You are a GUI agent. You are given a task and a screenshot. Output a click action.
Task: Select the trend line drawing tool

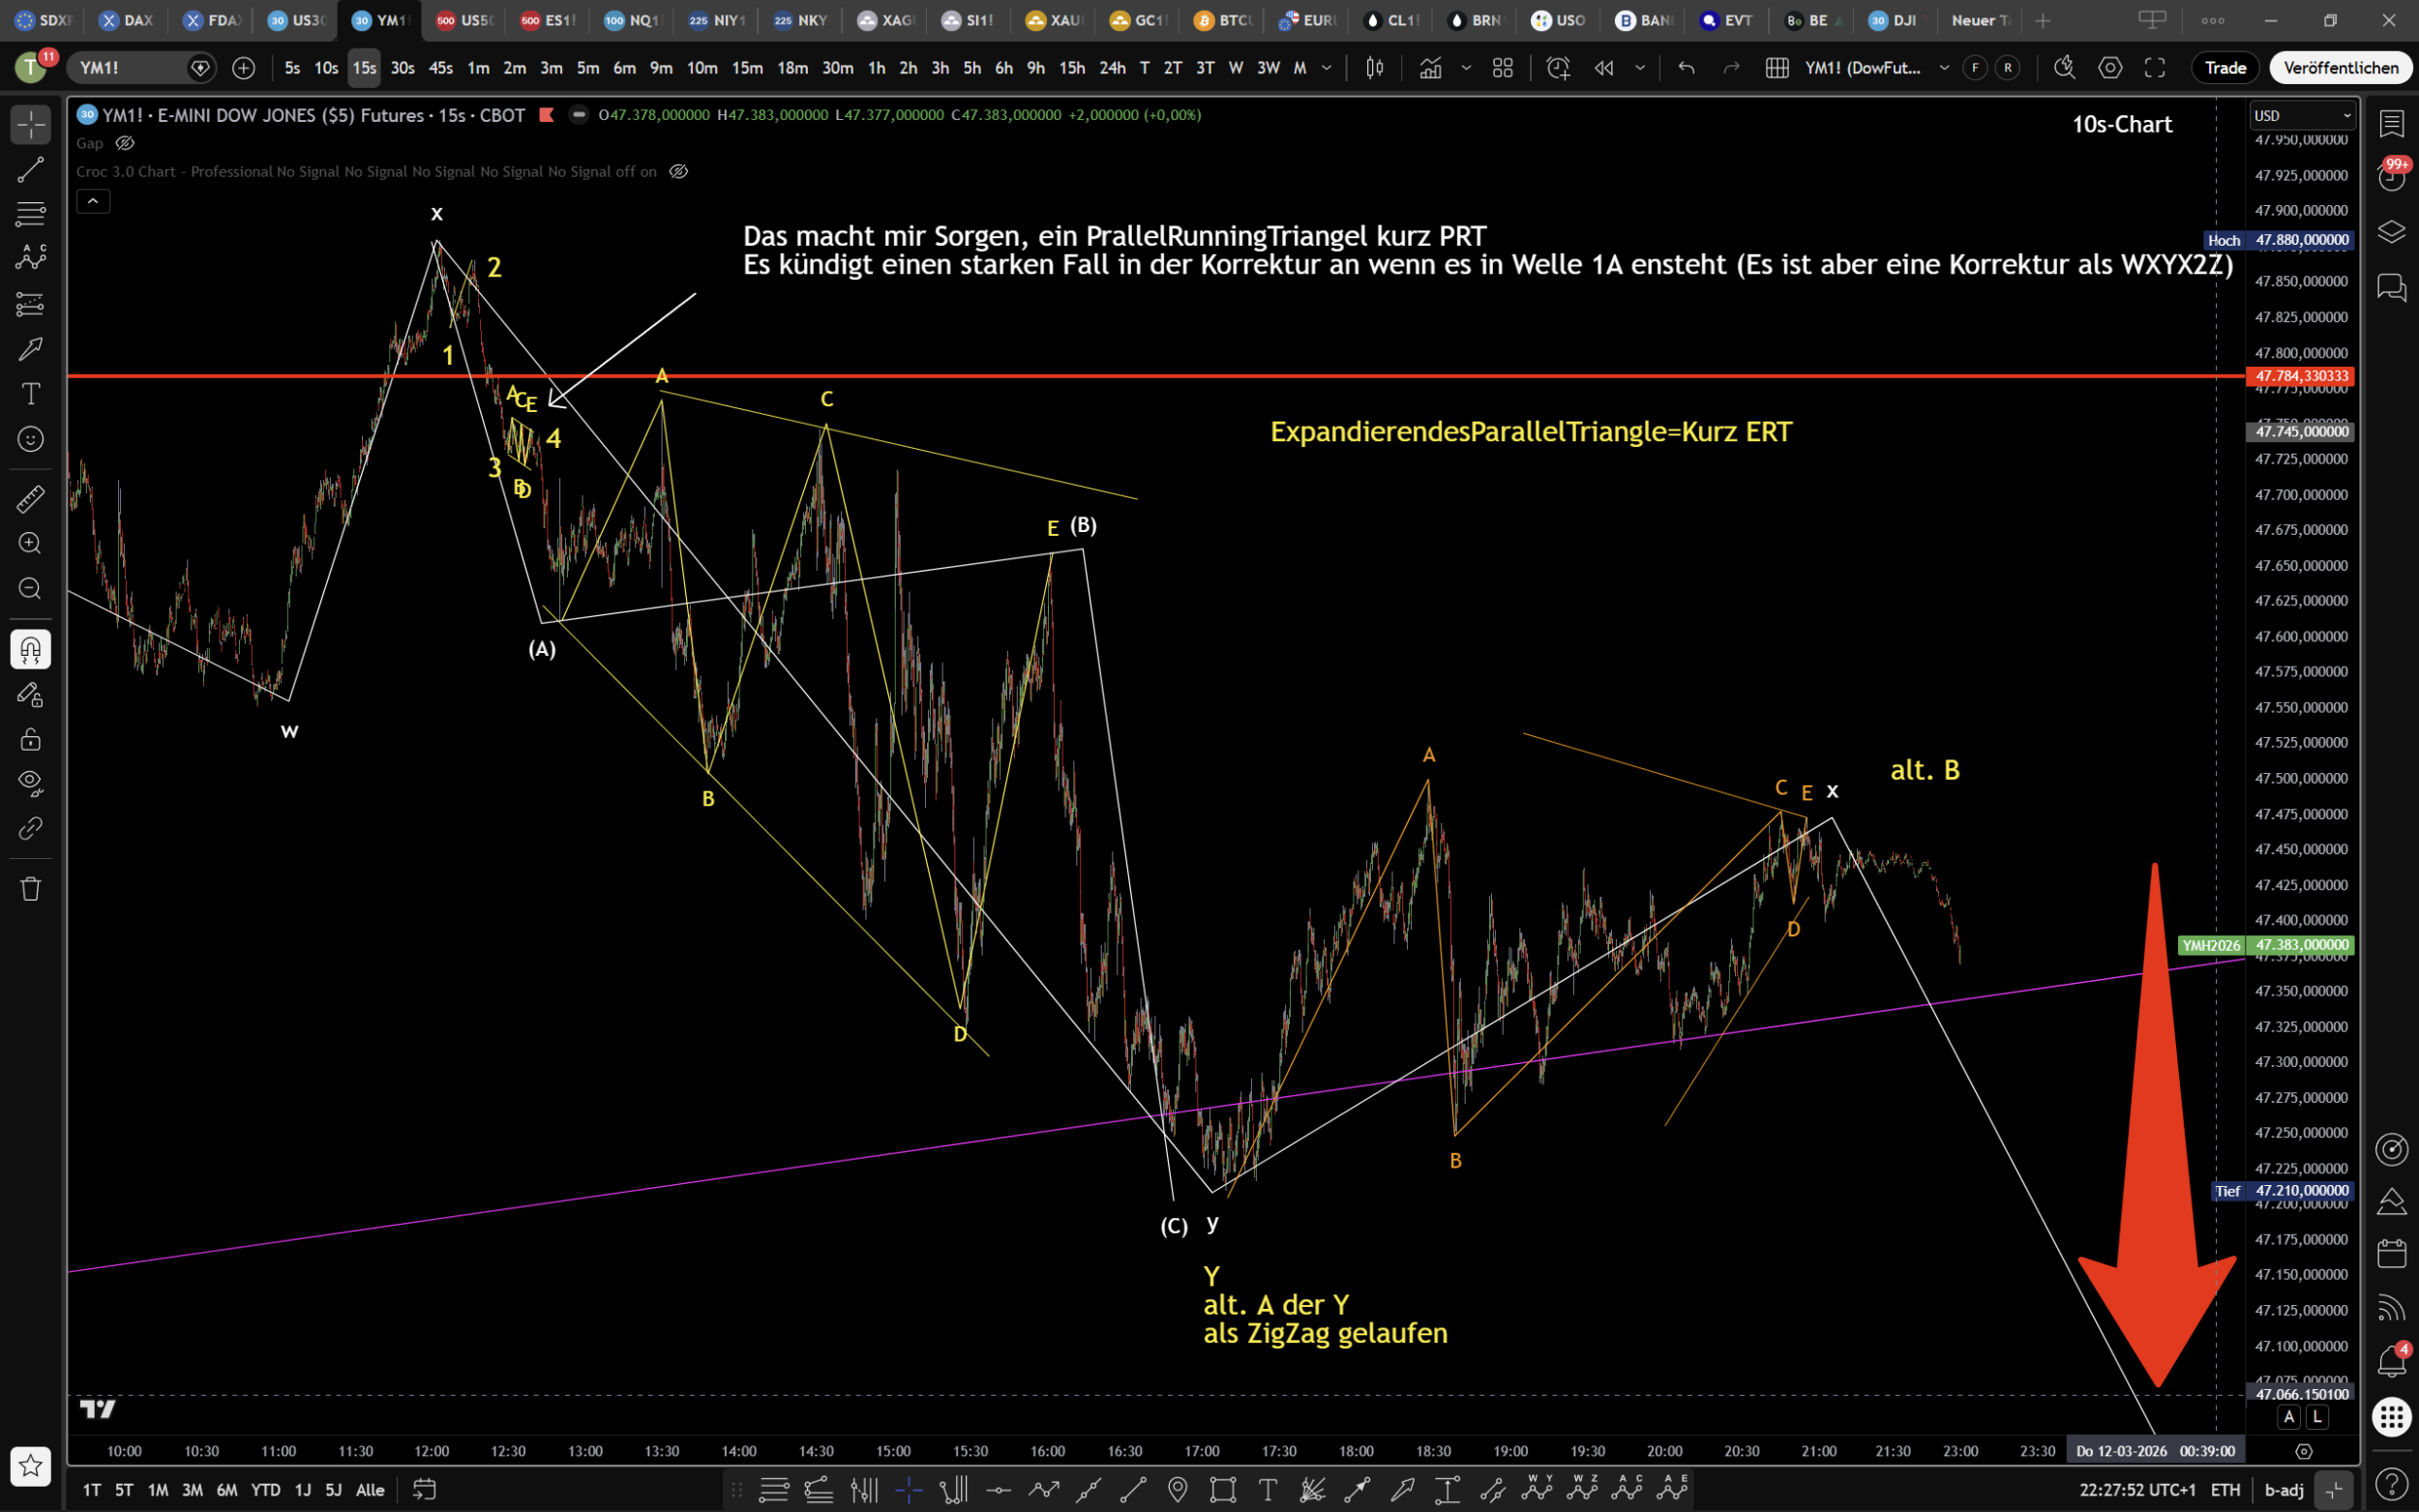(x=30, y=170)
